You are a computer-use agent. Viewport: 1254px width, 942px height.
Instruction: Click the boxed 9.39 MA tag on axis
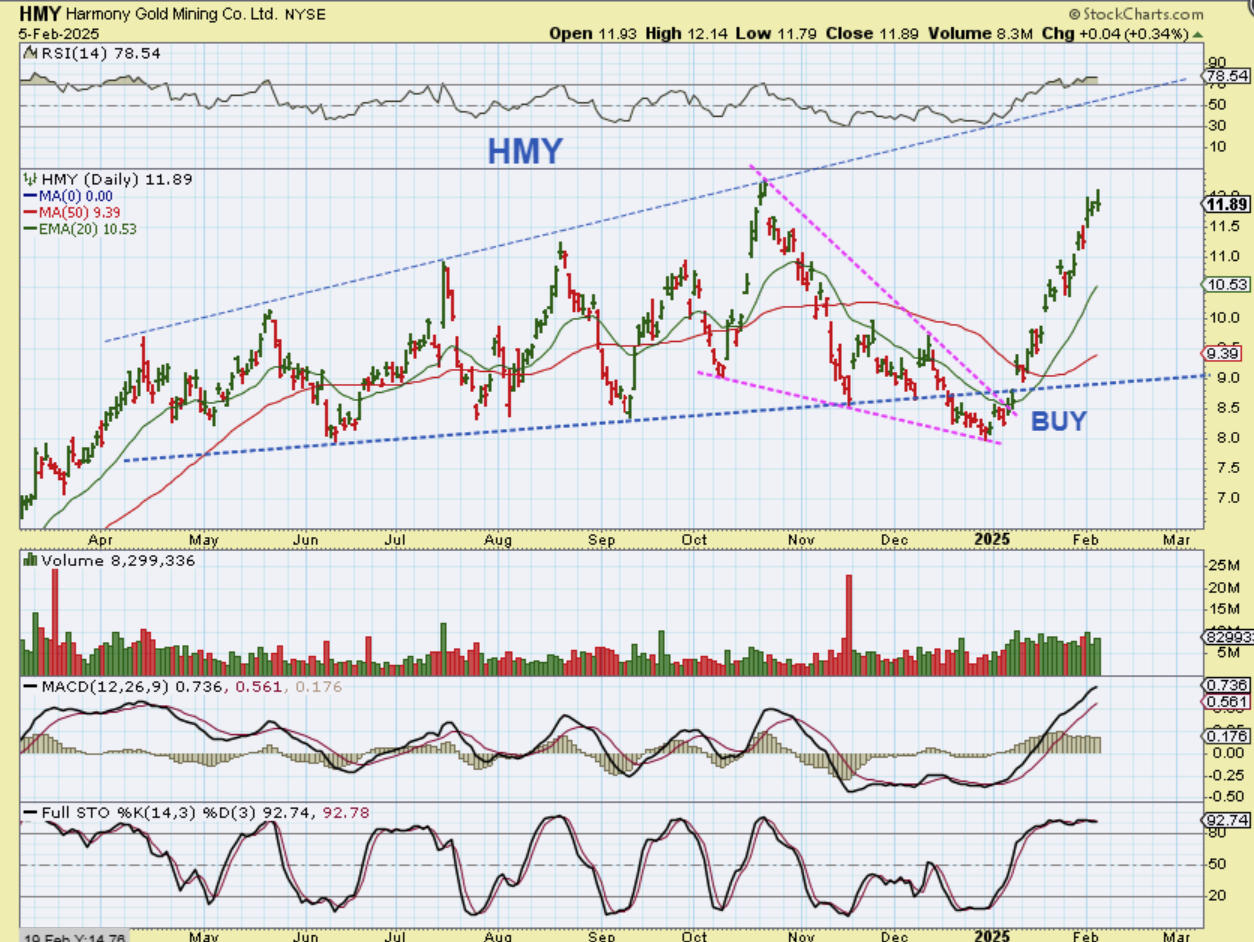click(x=1222, y=353)
